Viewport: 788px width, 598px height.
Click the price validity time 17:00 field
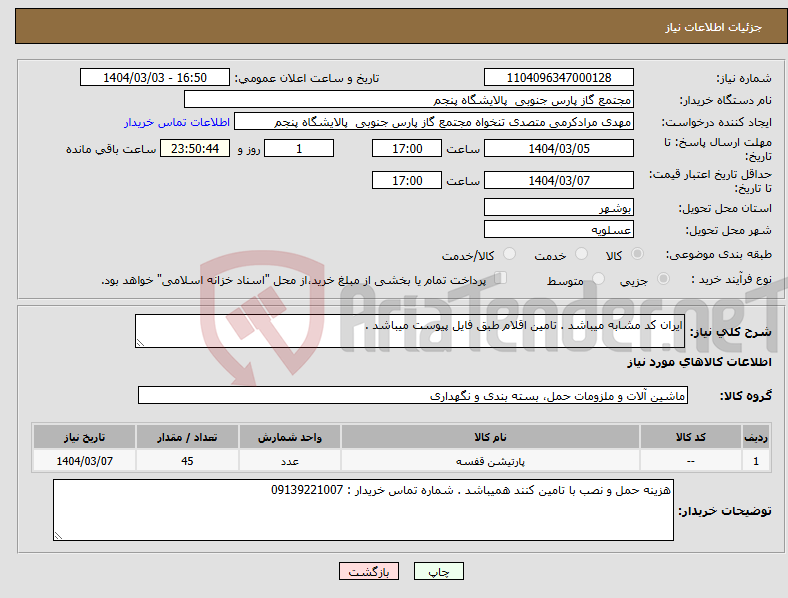pos(407,180)
